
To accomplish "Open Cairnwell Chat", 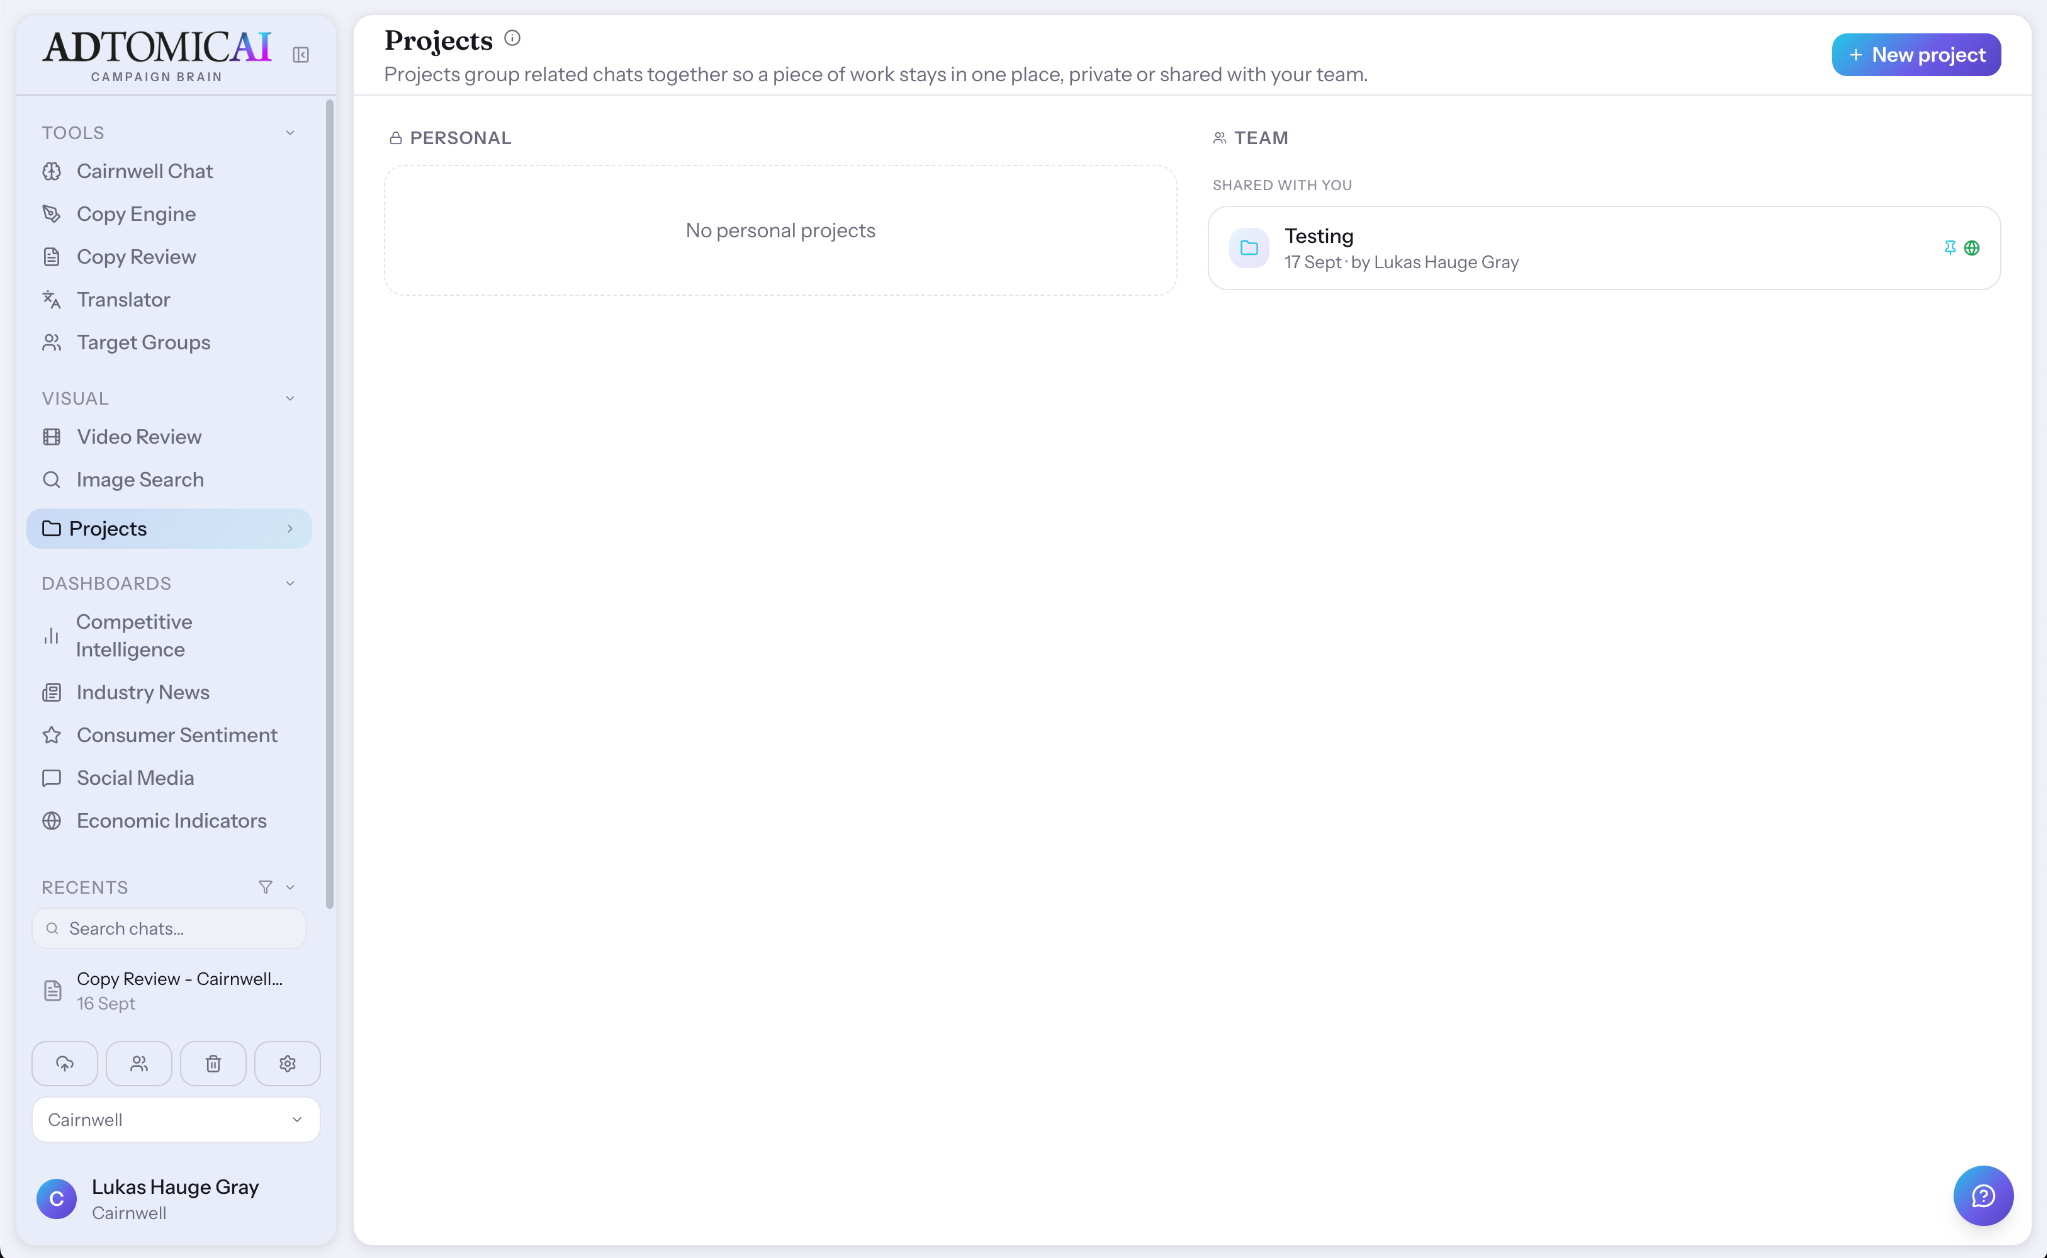I will coord(169,171).
